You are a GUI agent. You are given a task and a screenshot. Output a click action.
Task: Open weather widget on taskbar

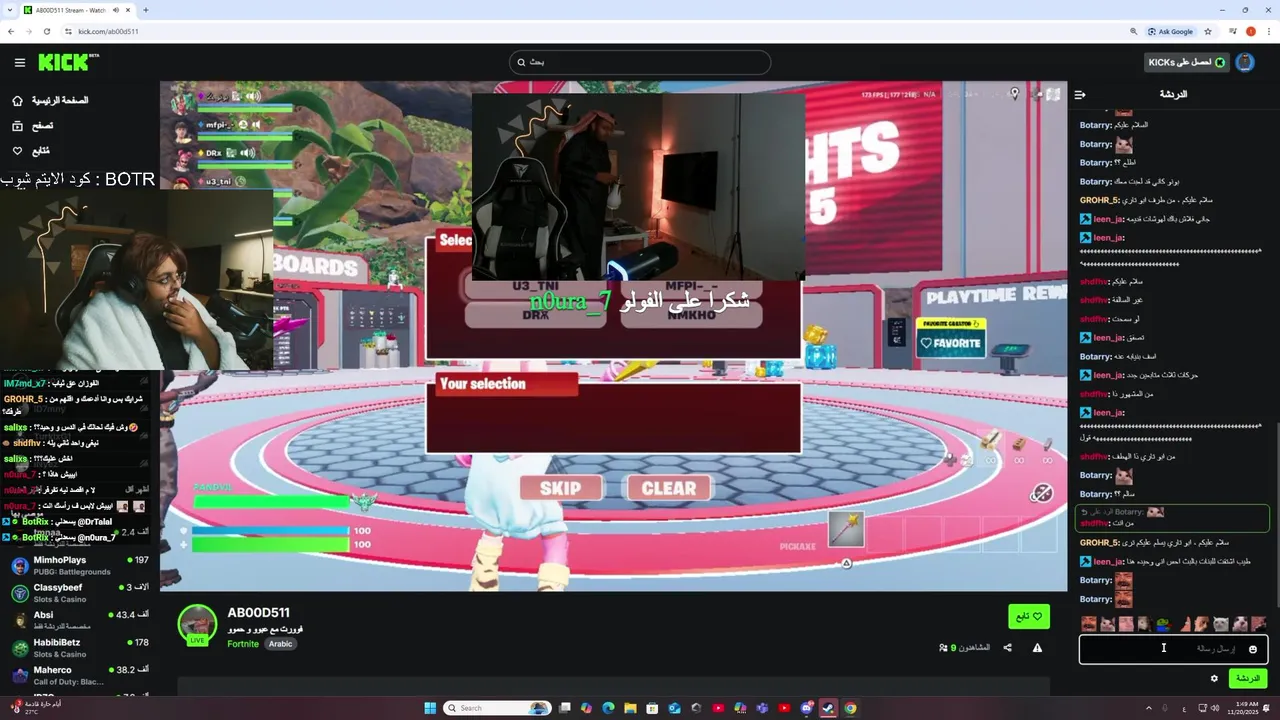pyautogui.click(x=35, y=708)
